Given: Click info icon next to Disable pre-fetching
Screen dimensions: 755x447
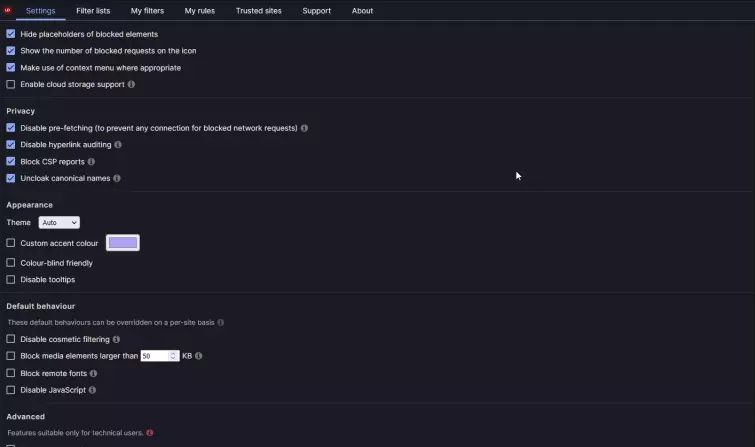Looking at the screenshot, I should click(304, 128).
